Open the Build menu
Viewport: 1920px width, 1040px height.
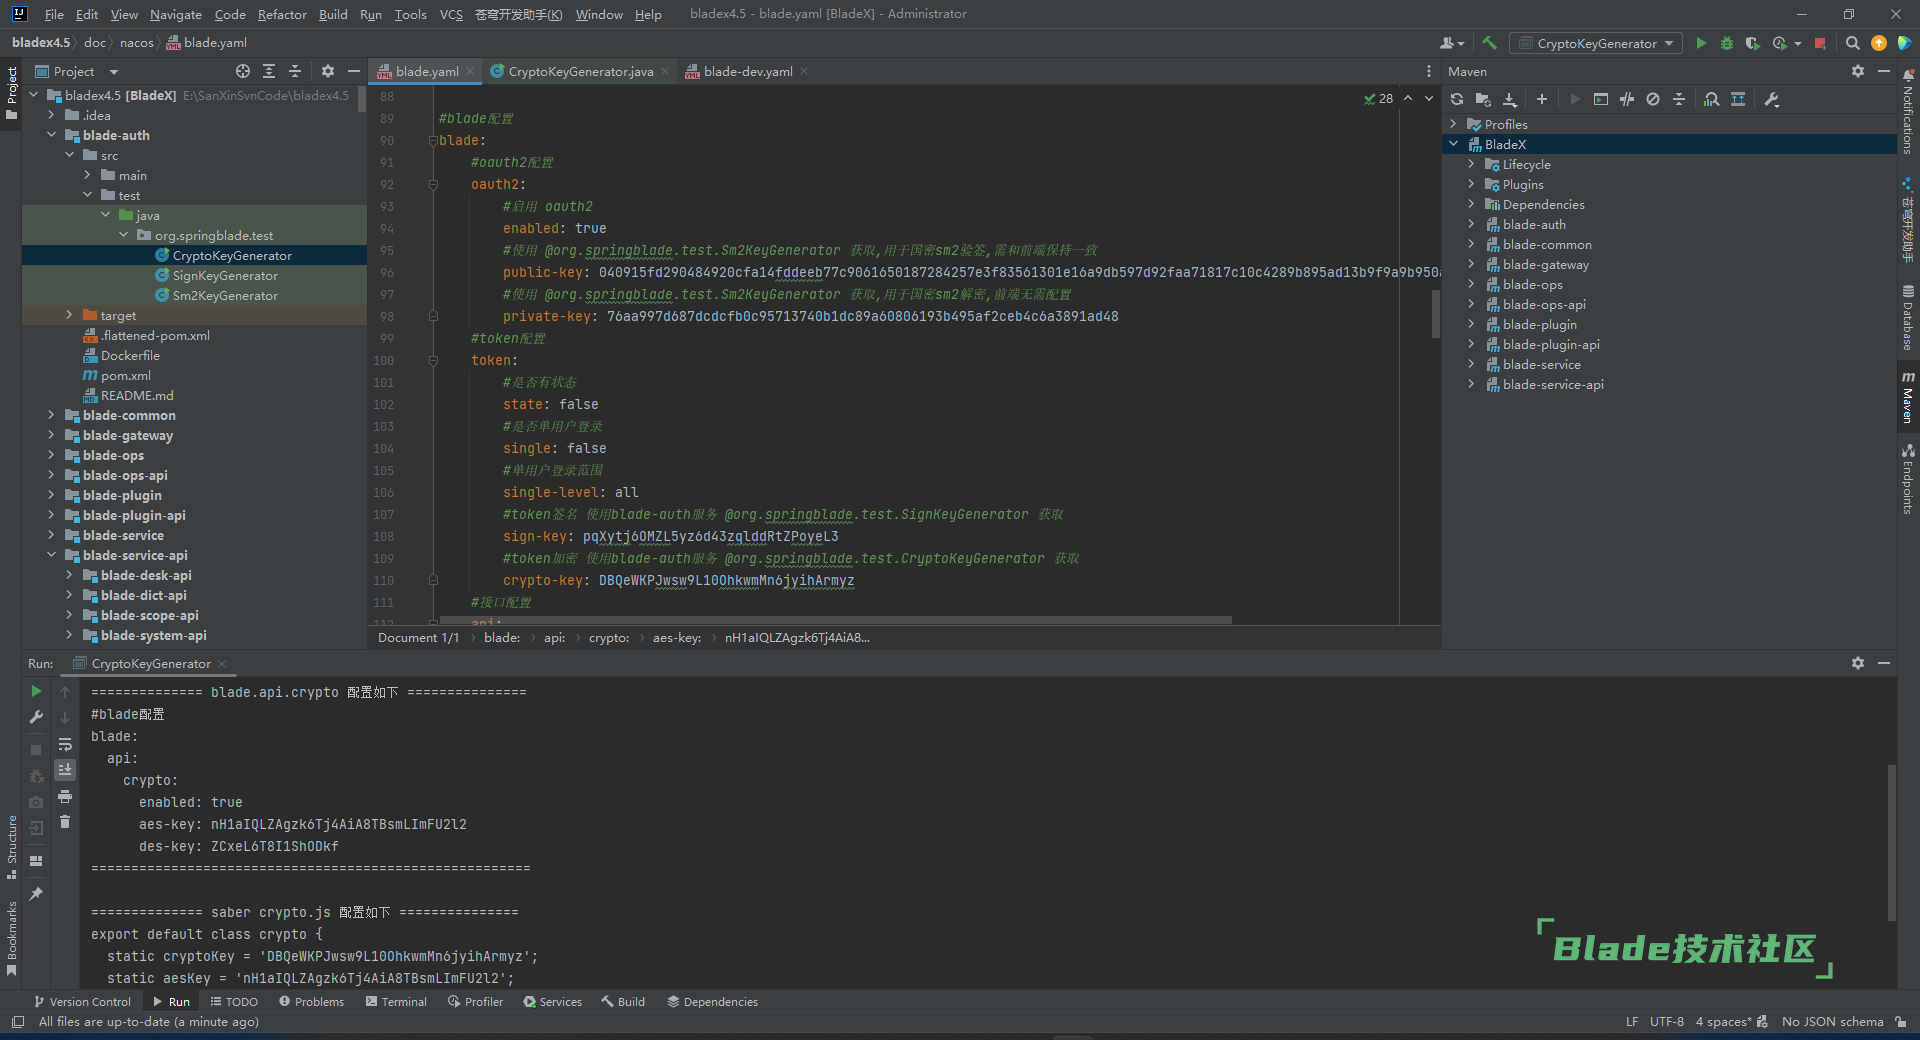pyautogui.click(x=333, y=14)
